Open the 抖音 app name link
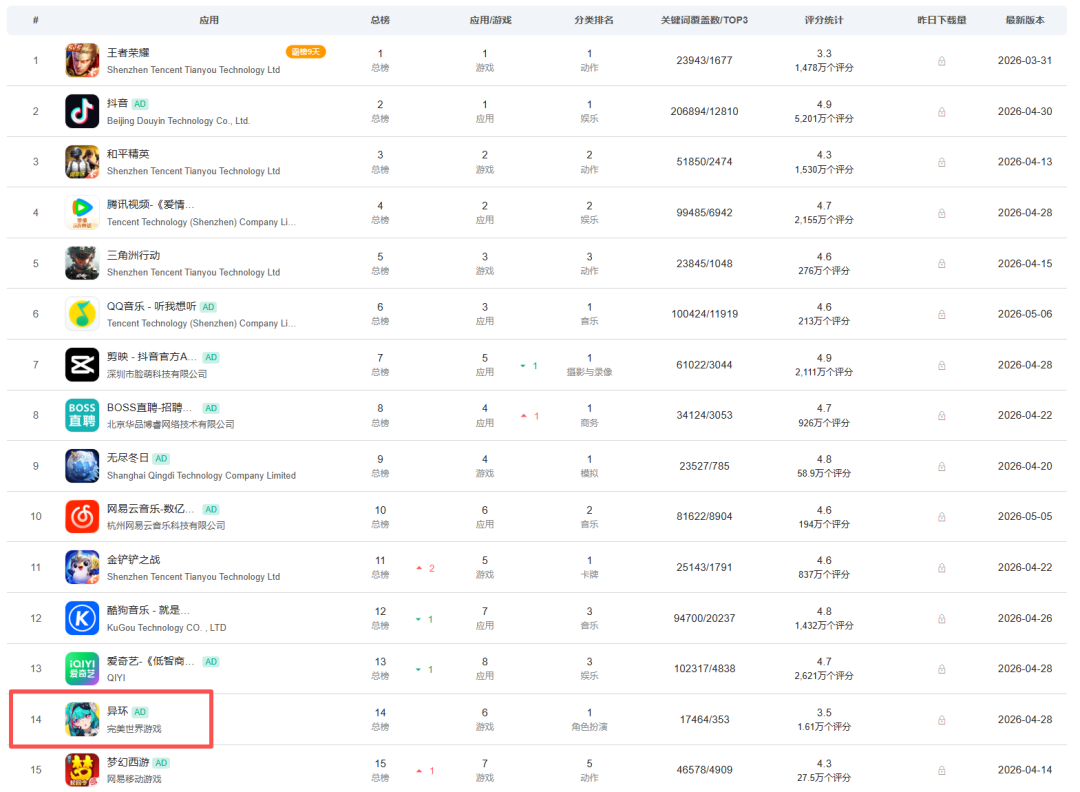1080x792 pixels. [117, 103]
